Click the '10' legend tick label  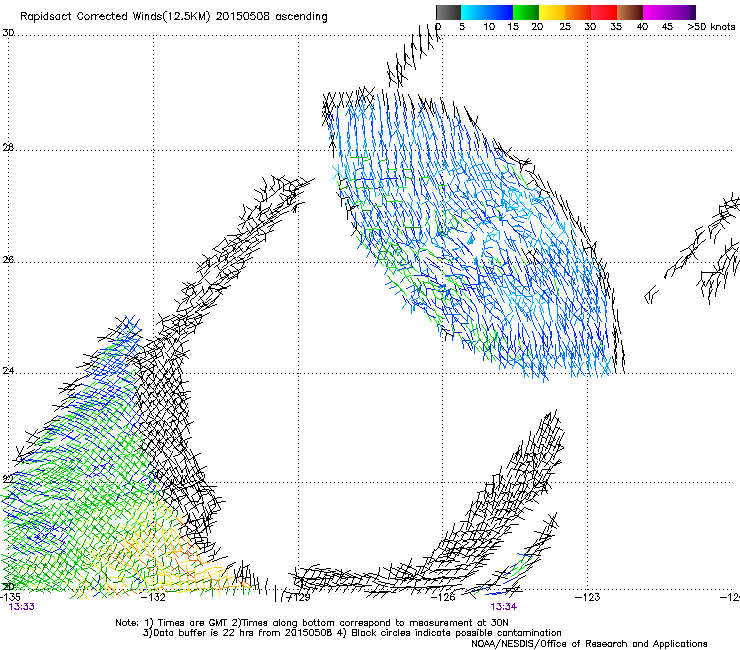click(489, 27)
